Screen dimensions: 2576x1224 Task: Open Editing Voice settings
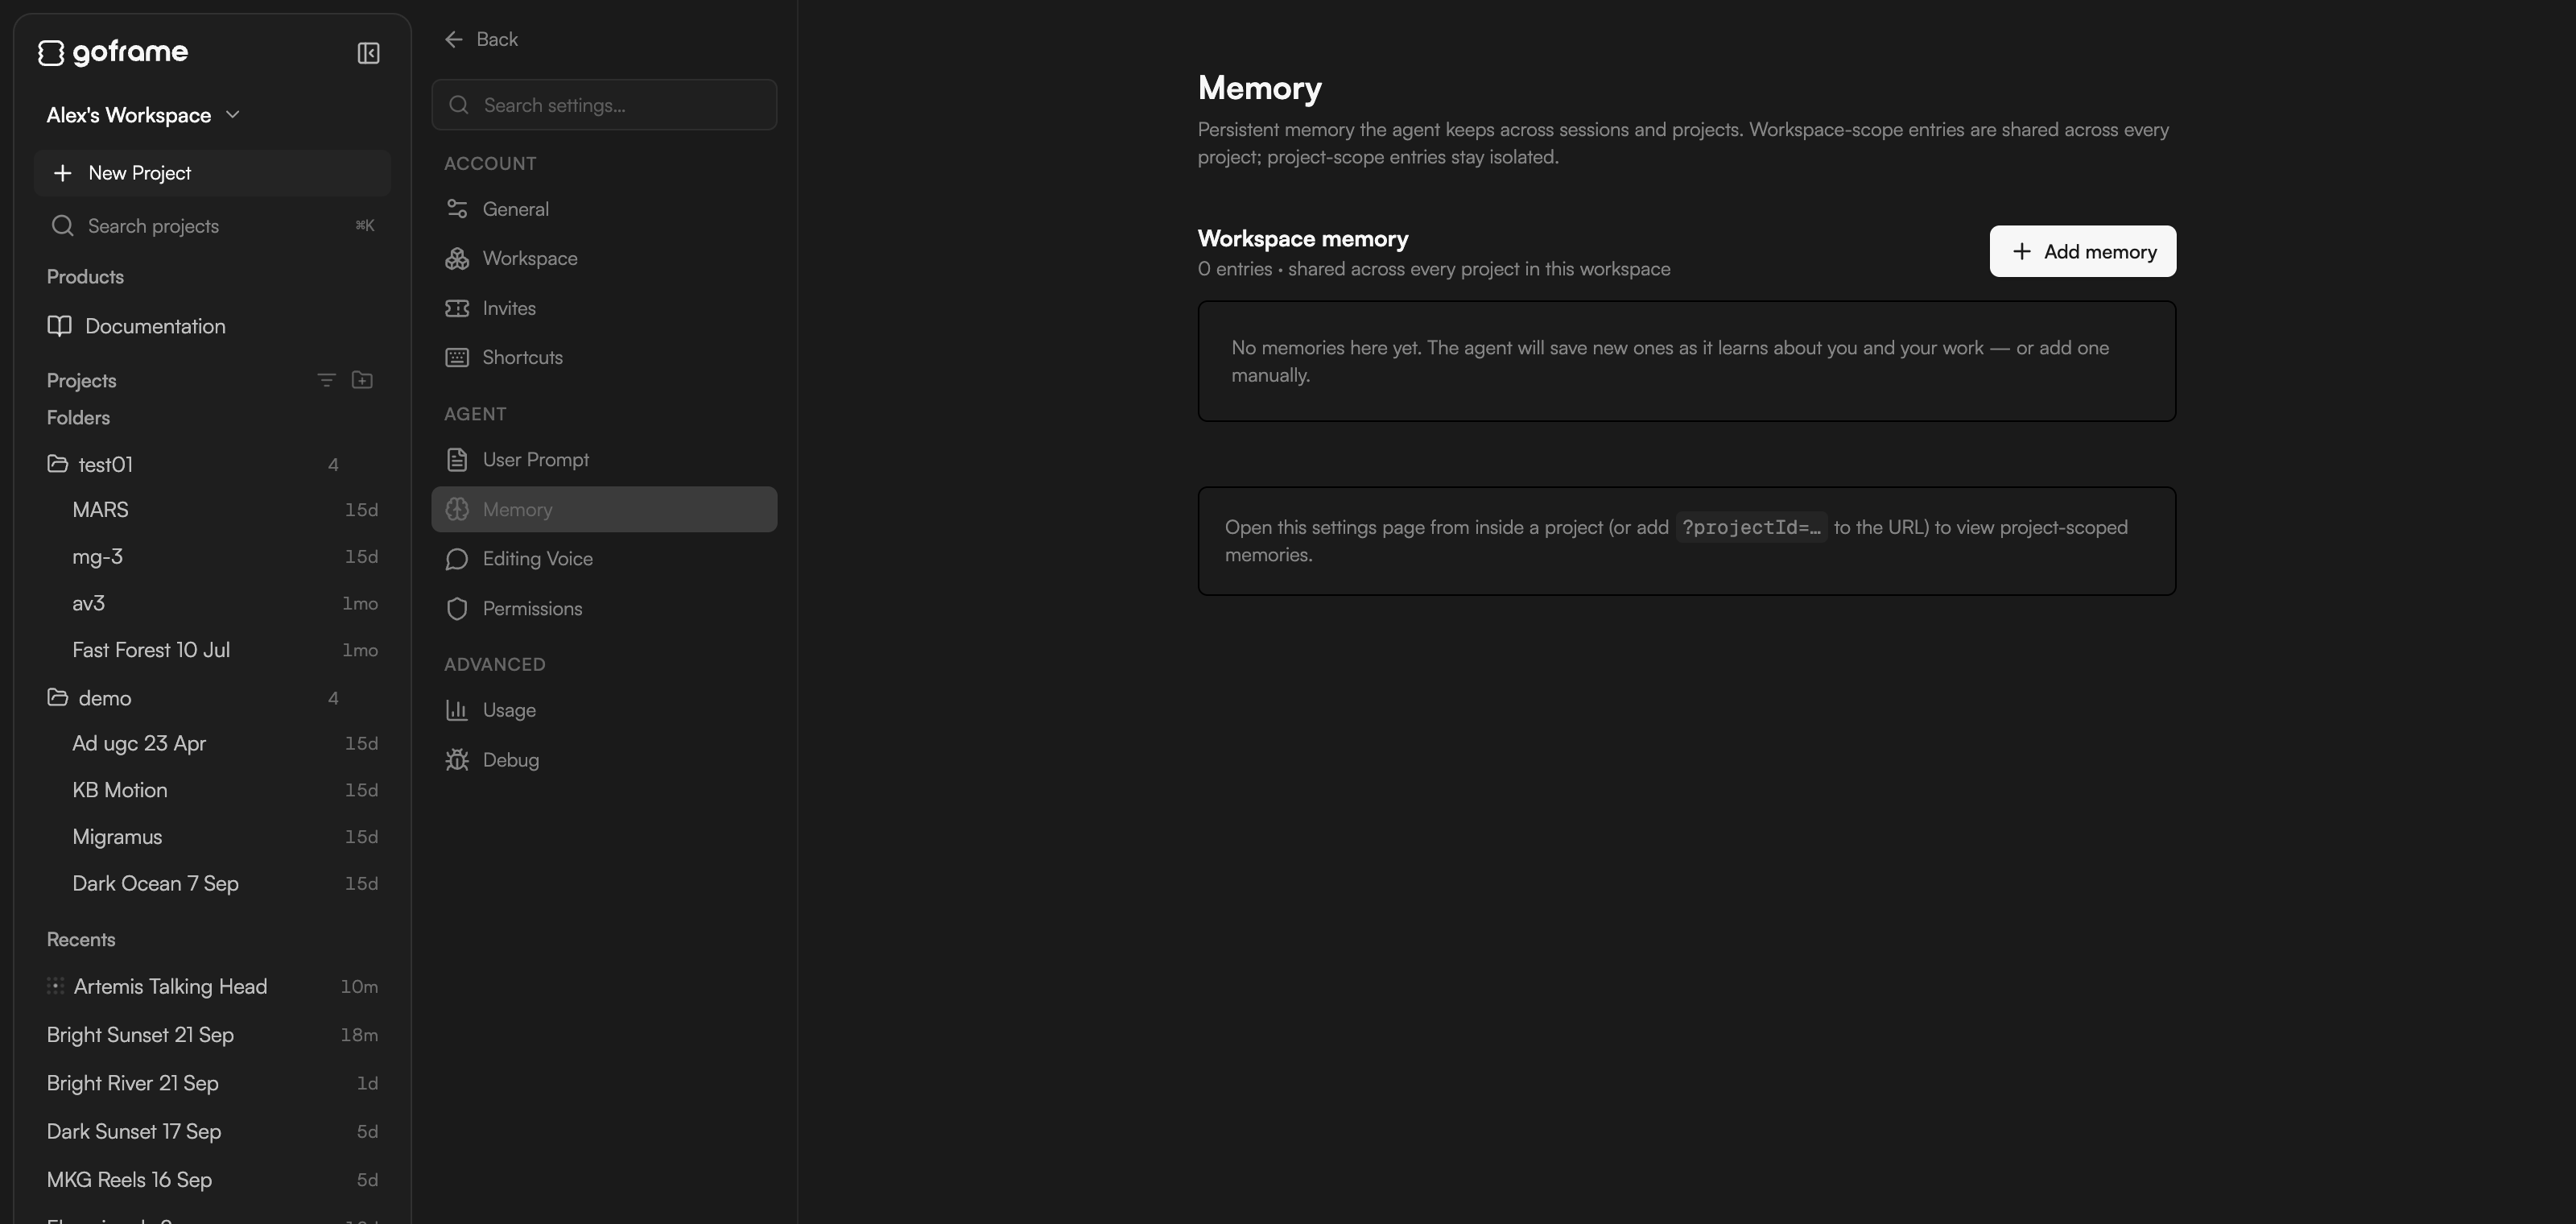click(x=604, y=559)
